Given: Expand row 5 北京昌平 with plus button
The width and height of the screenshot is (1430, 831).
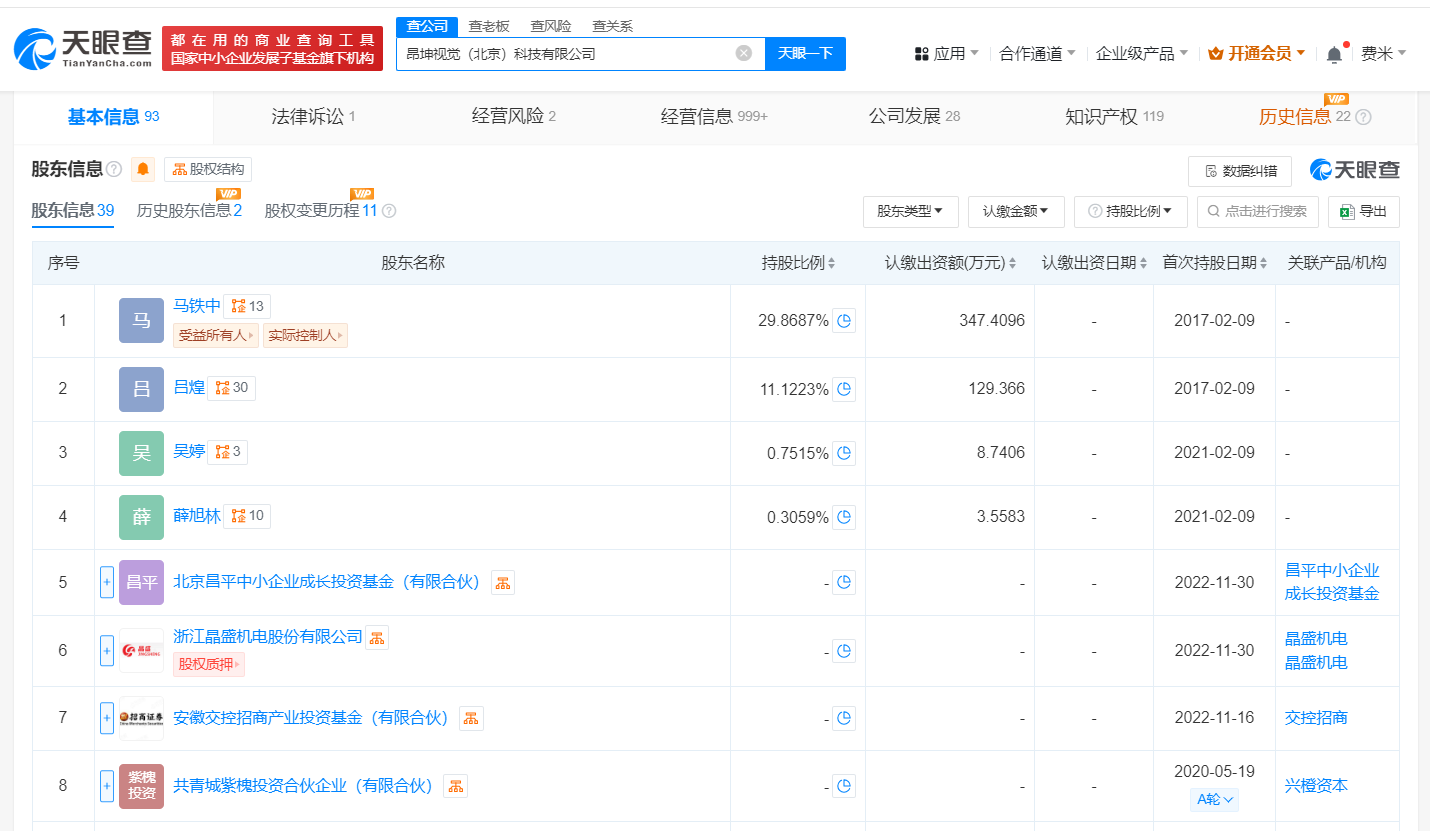Looking at the screenshot, I should [x=107, y=582].
